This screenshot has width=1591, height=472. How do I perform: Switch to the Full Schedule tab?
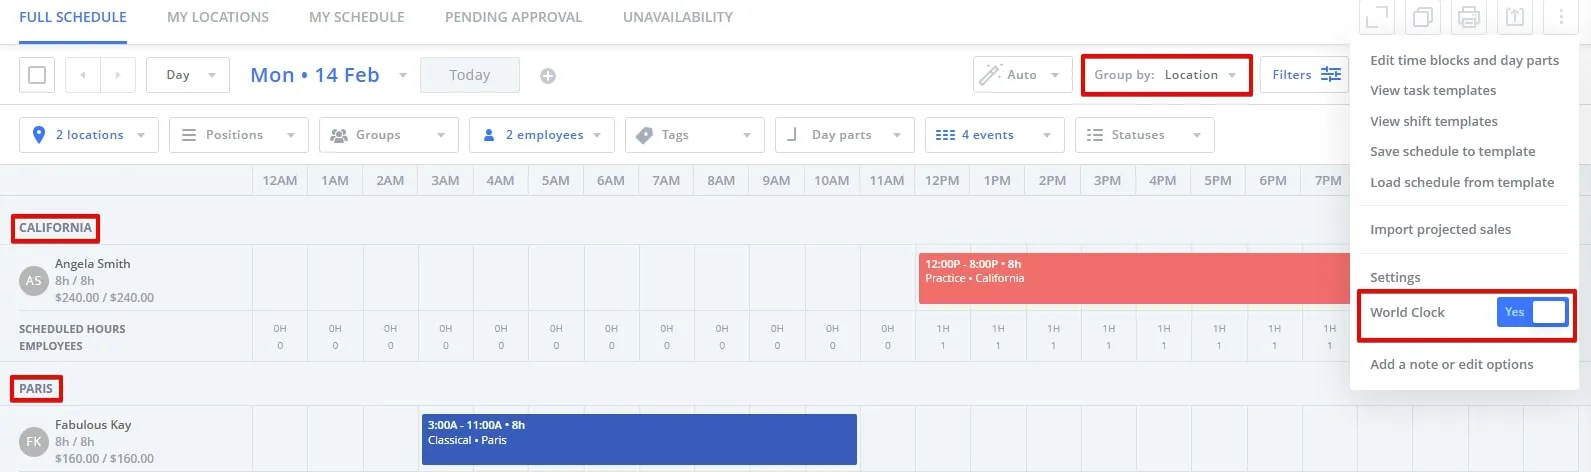pos(73,17)
